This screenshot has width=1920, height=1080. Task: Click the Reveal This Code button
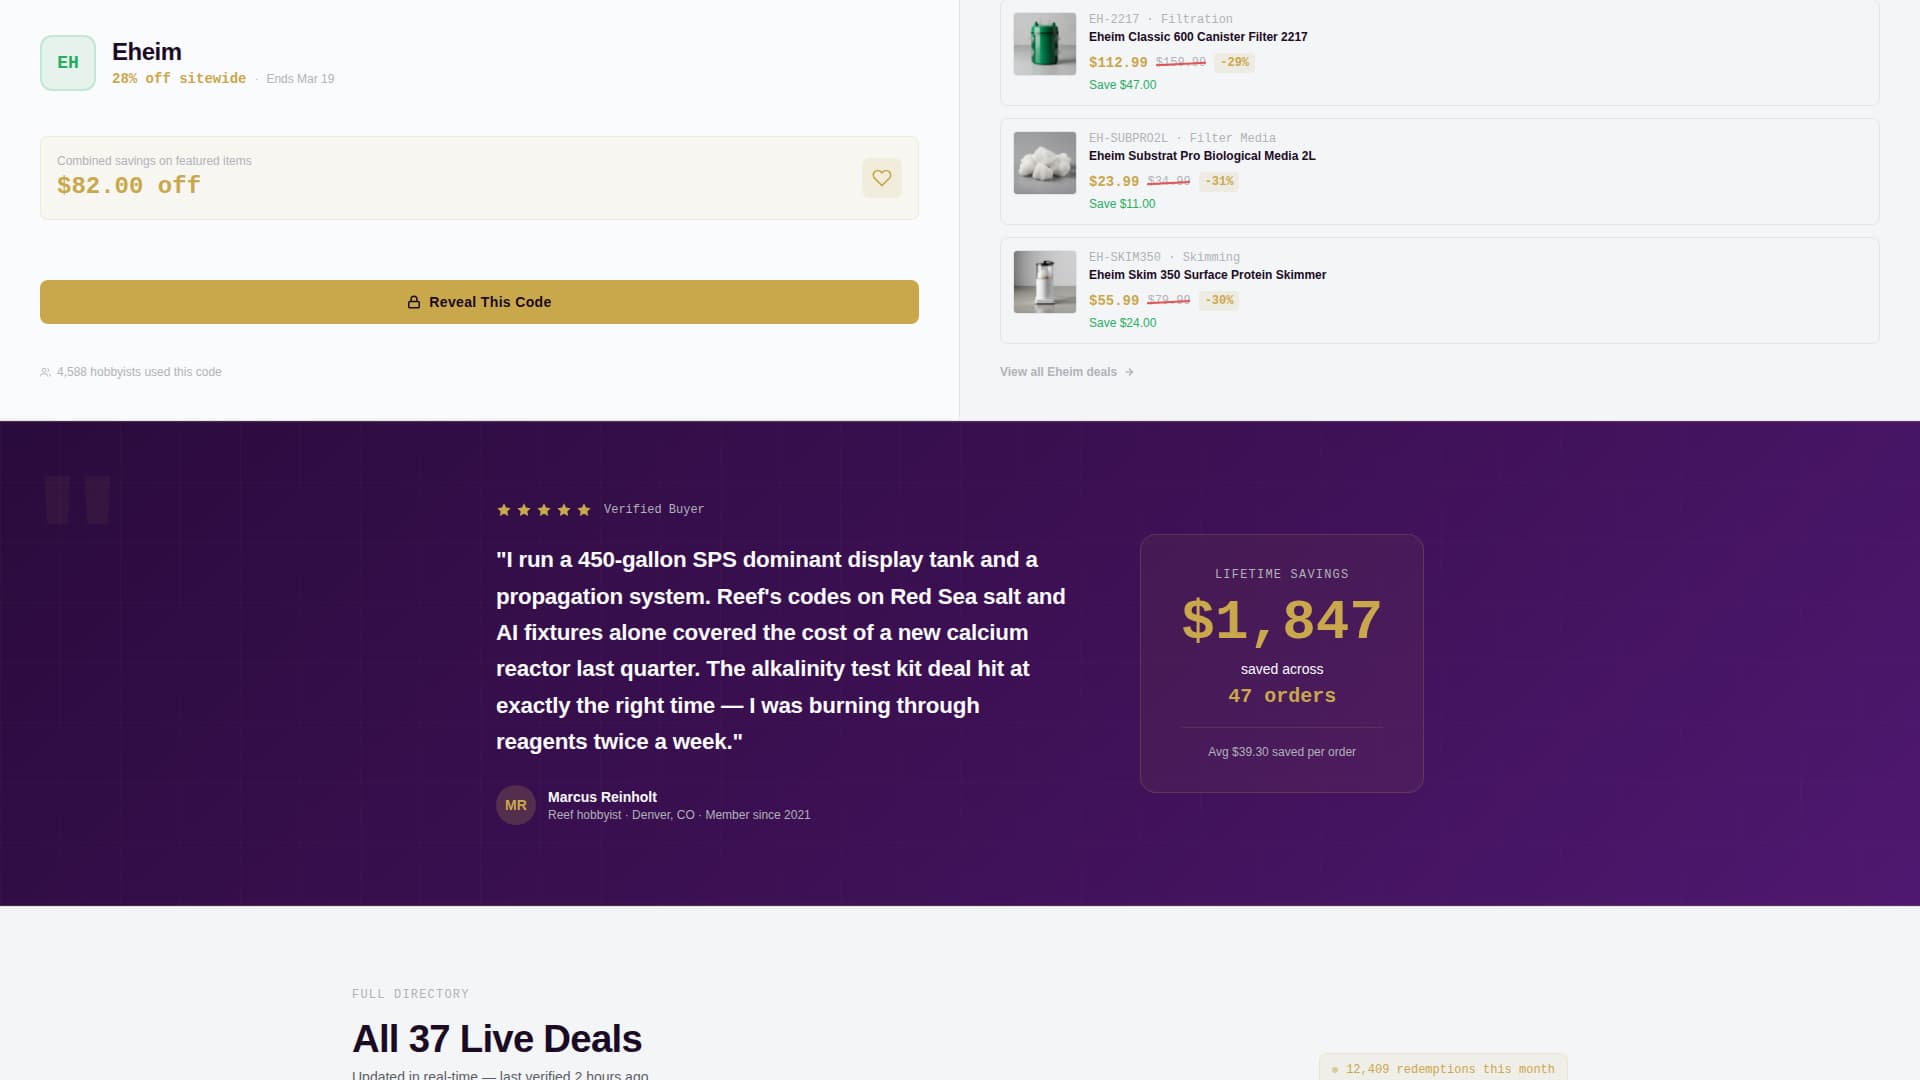point(479,302)
